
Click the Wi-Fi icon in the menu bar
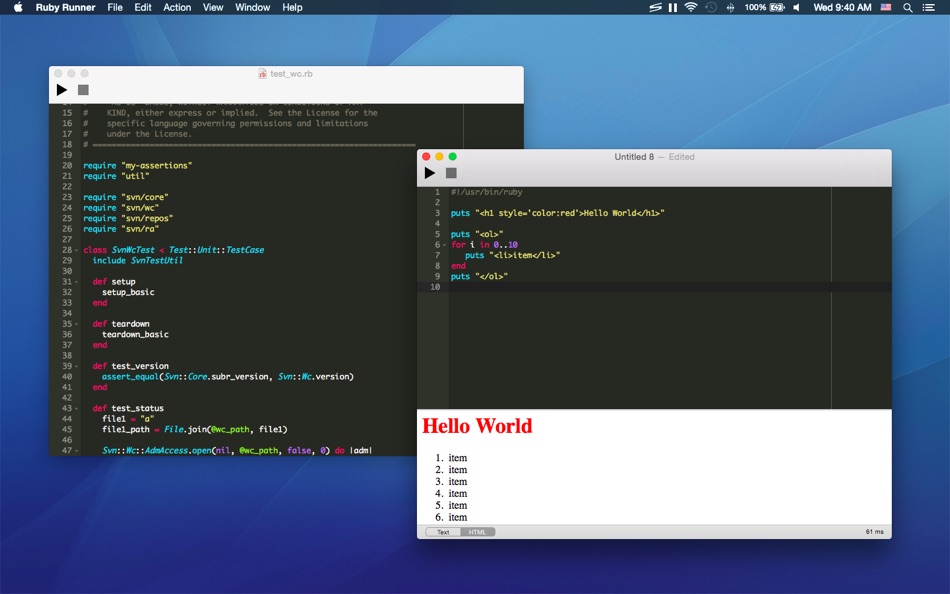click(x=691, y=7)
